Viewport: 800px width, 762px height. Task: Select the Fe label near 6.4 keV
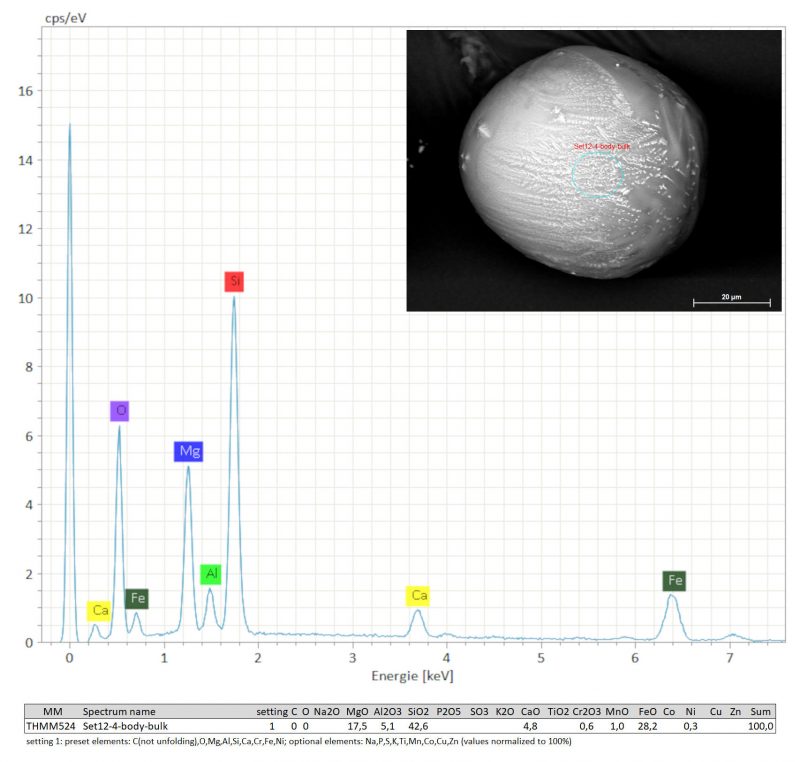[676, 580]
